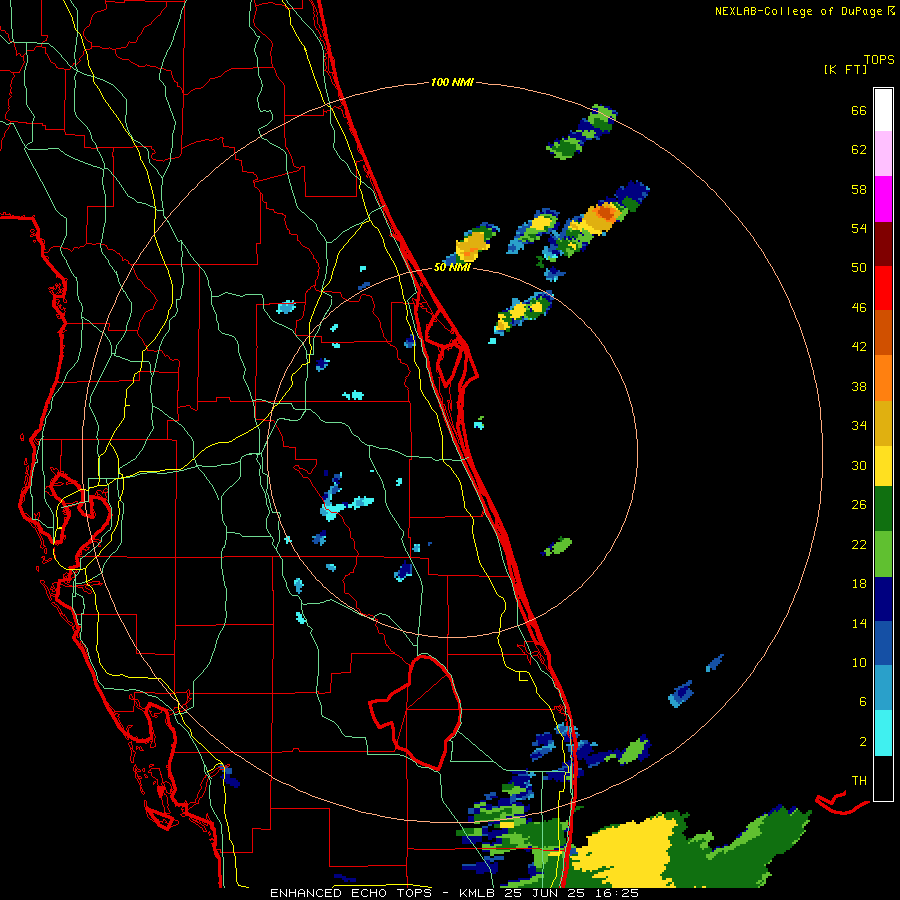Pick the navy blue legend swatch
The height and width of the screenshot is (900, 900).
tap(883, 599)
